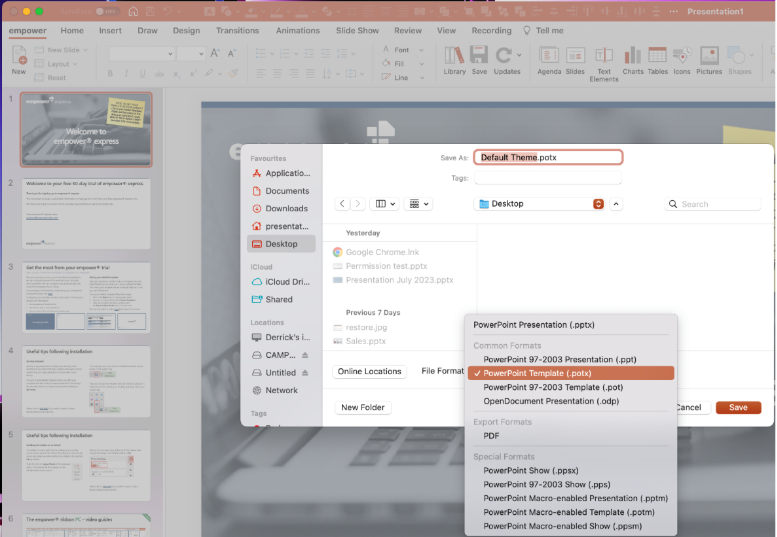Open the Desktop location popup
The width and height of the screenshot is (777, 537).
540,204
